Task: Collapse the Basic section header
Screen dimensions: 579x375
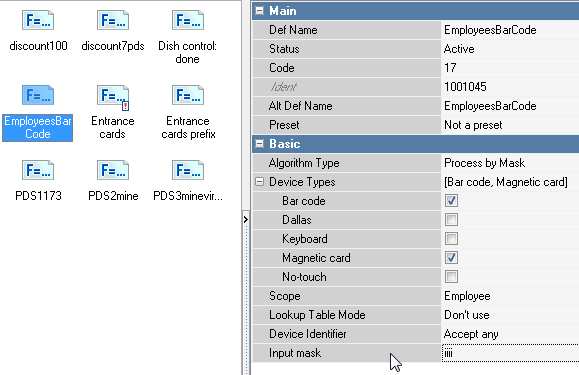Action: pyautogui.click(x=260, y=144)
